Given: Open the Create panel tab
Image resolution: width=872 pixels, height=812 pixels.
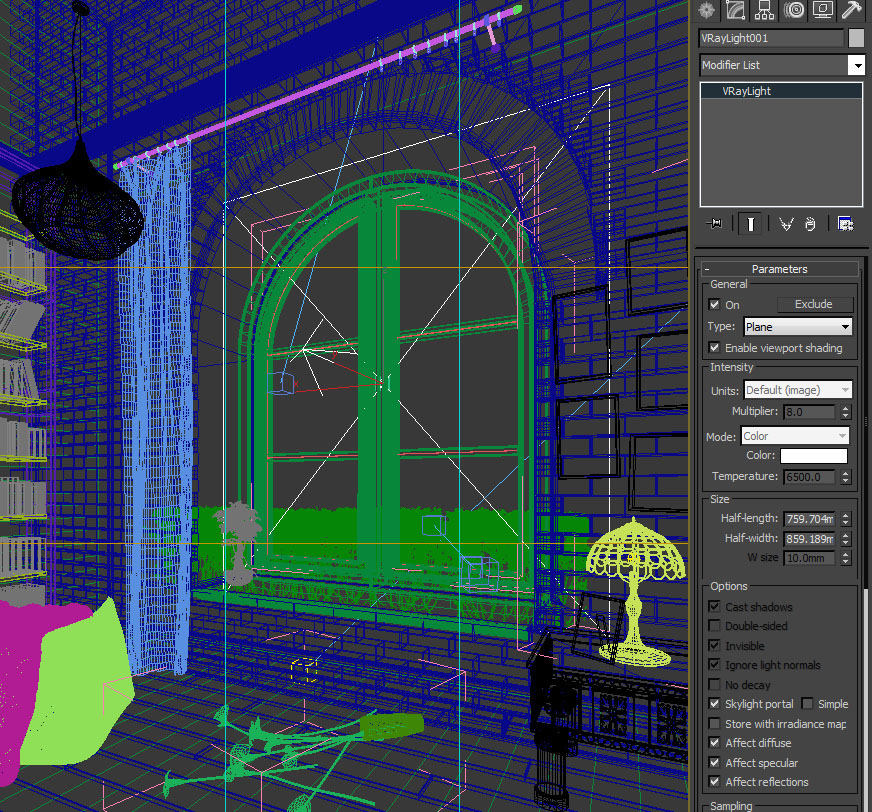Looking at the screenshot, I should tap(707, 10).
